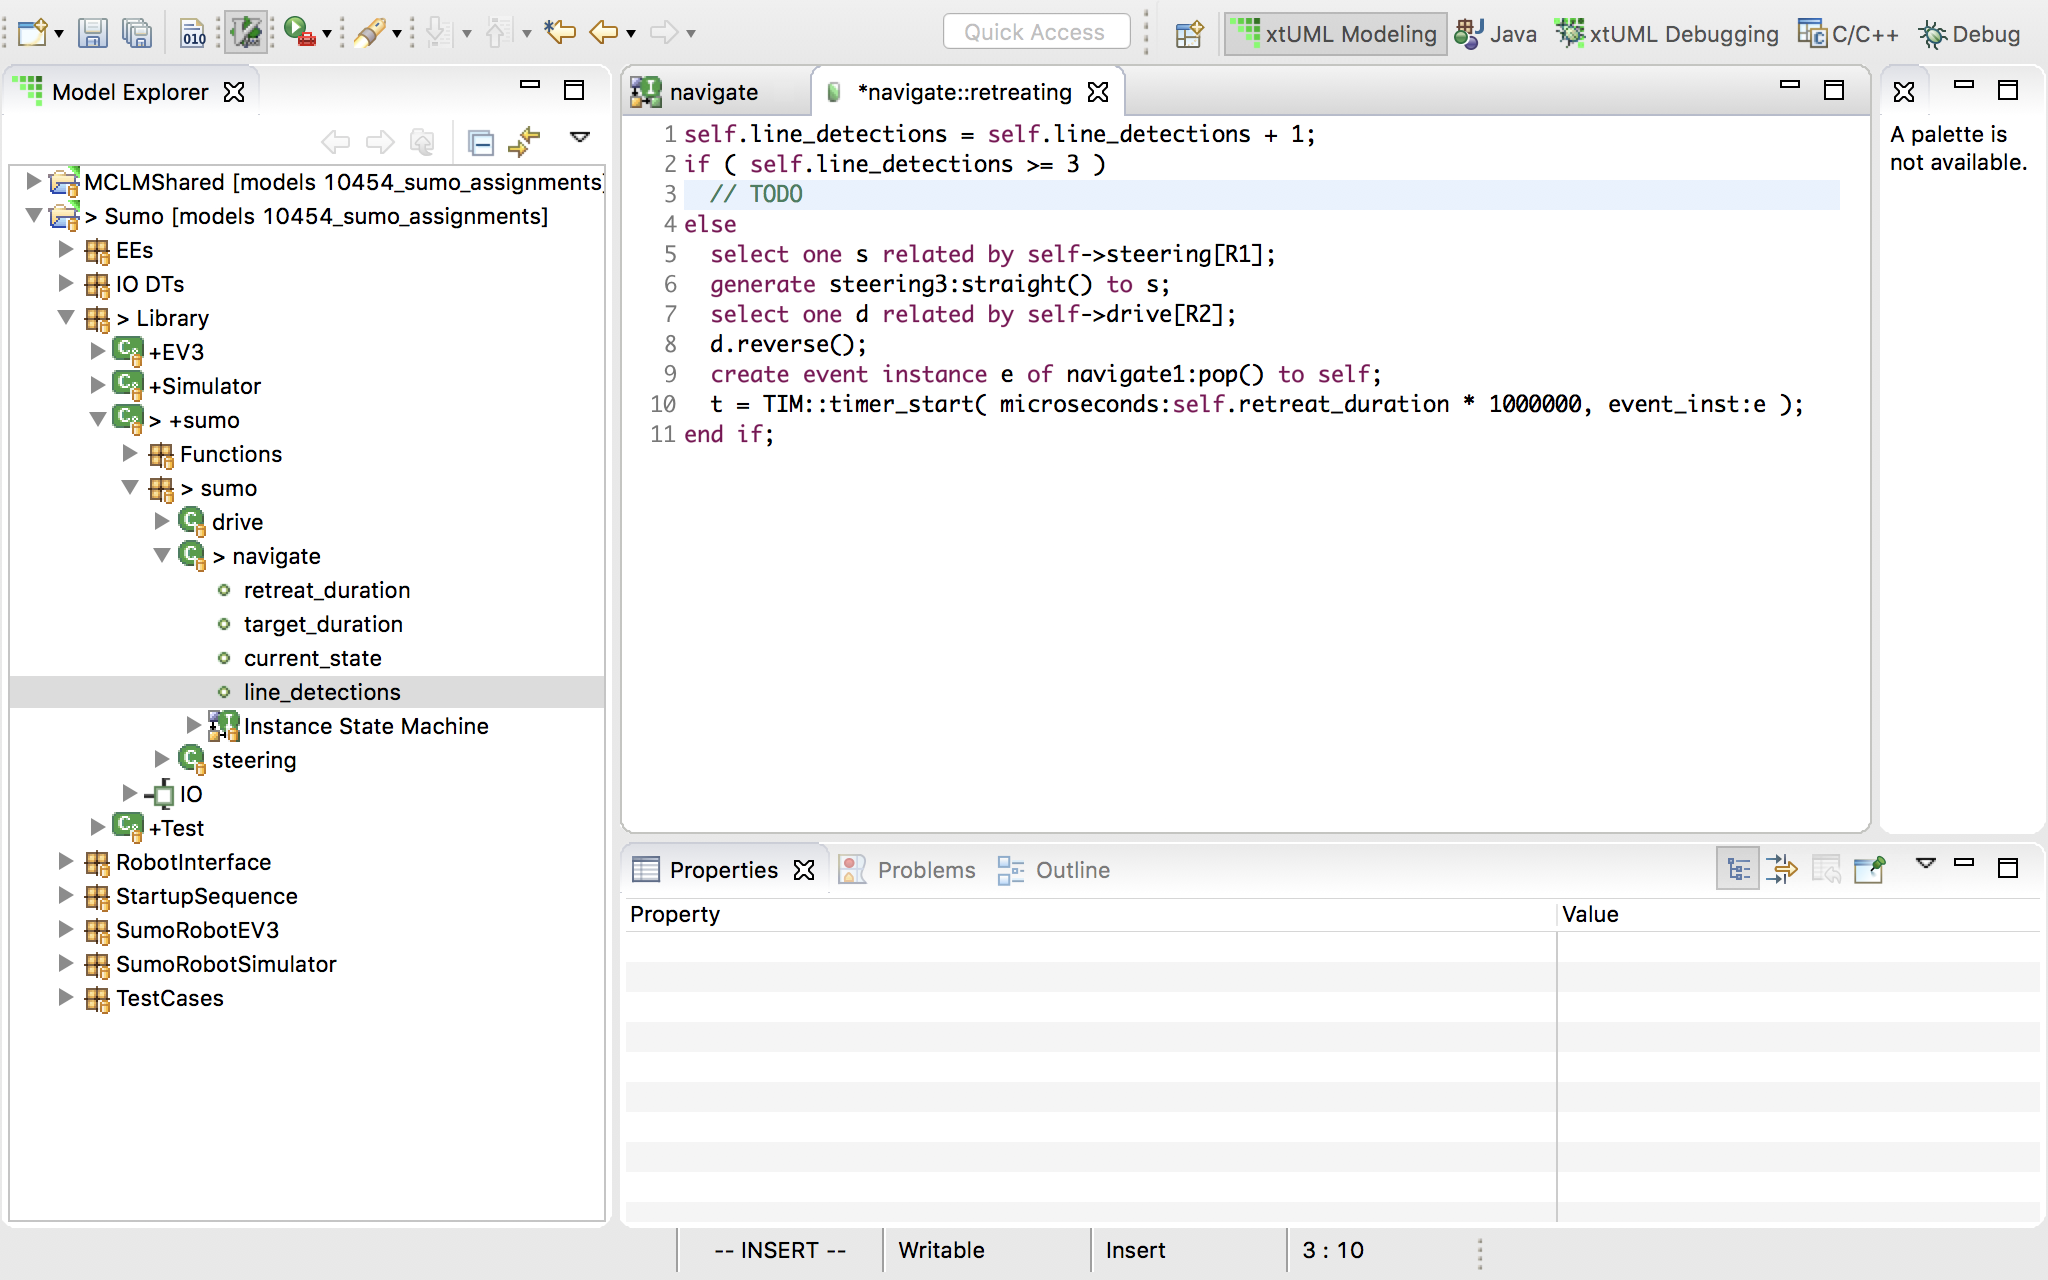Select the target_duration attribute
Screen dimensions: 2048x1280
click(x=323, y=624)
